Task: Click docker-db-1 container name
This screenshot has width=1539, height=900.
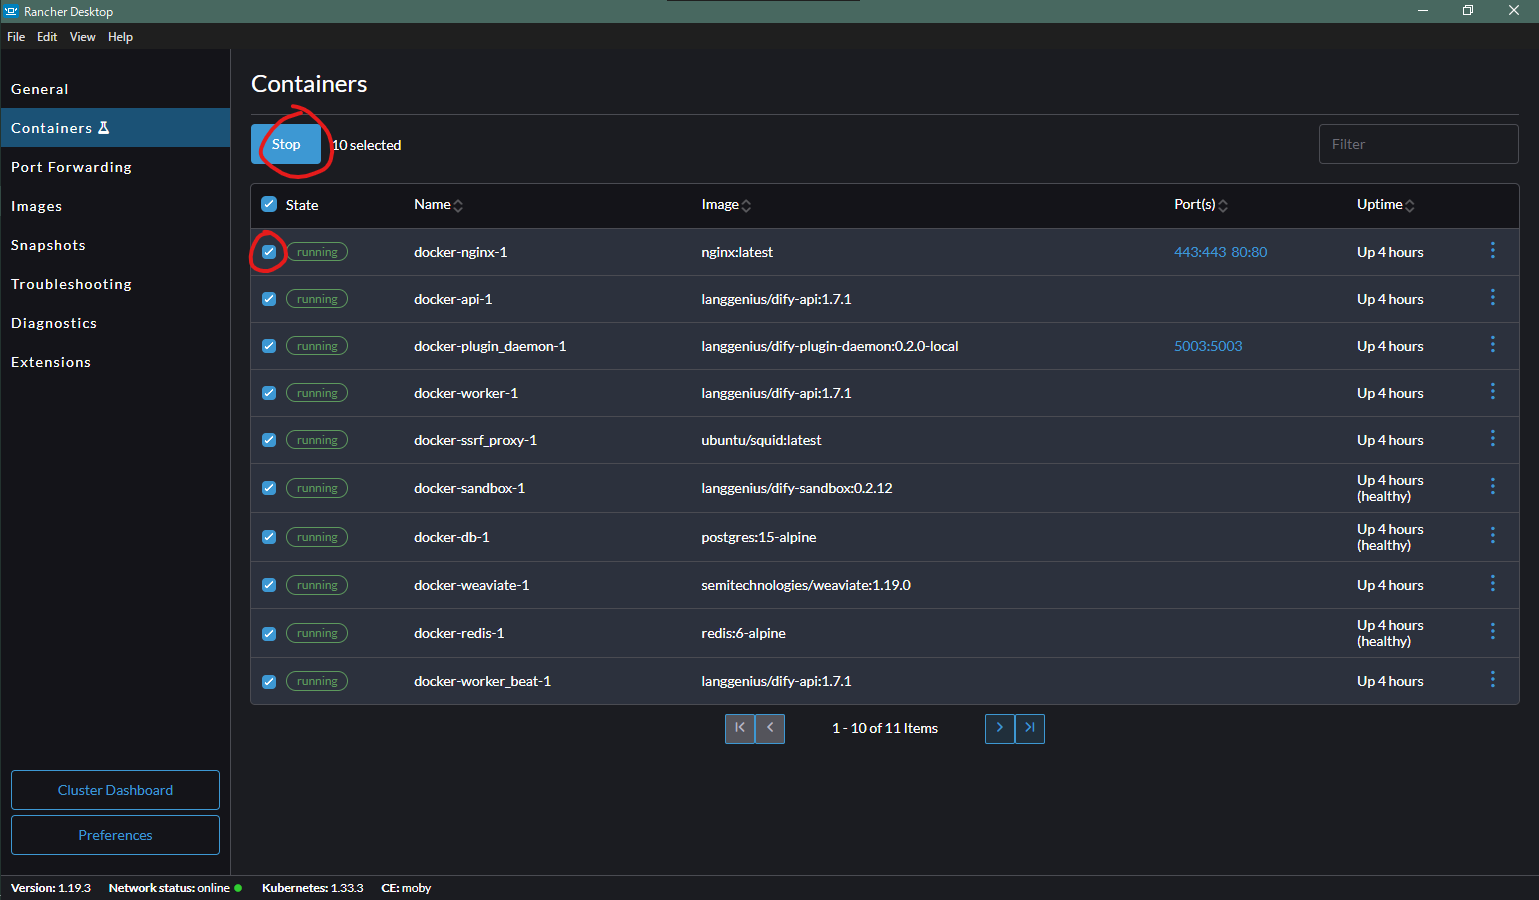Action: pos(452,537)
